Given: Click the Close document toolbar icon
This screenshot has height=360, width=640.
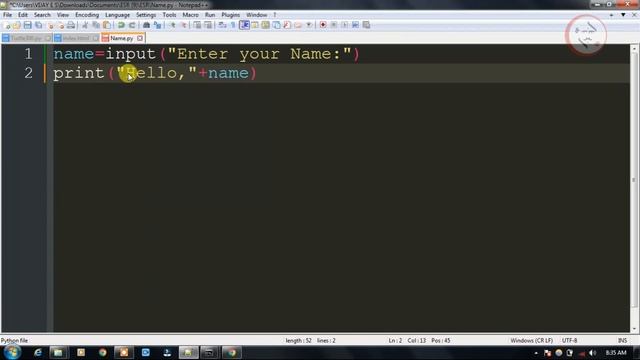Looking at the screenshot, I should (50, 25).
